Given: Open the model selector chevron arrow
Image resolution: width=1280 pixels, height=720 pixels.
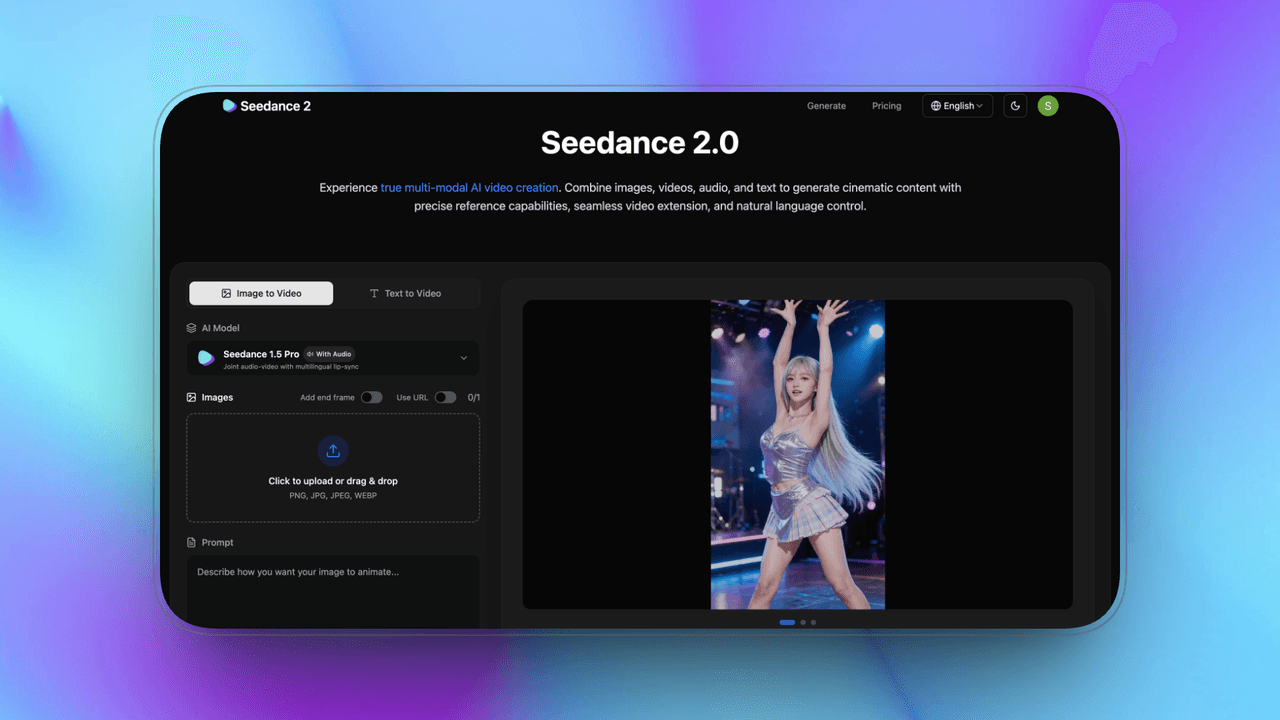Looking at the screenshot, I should [x=463, y=358].
